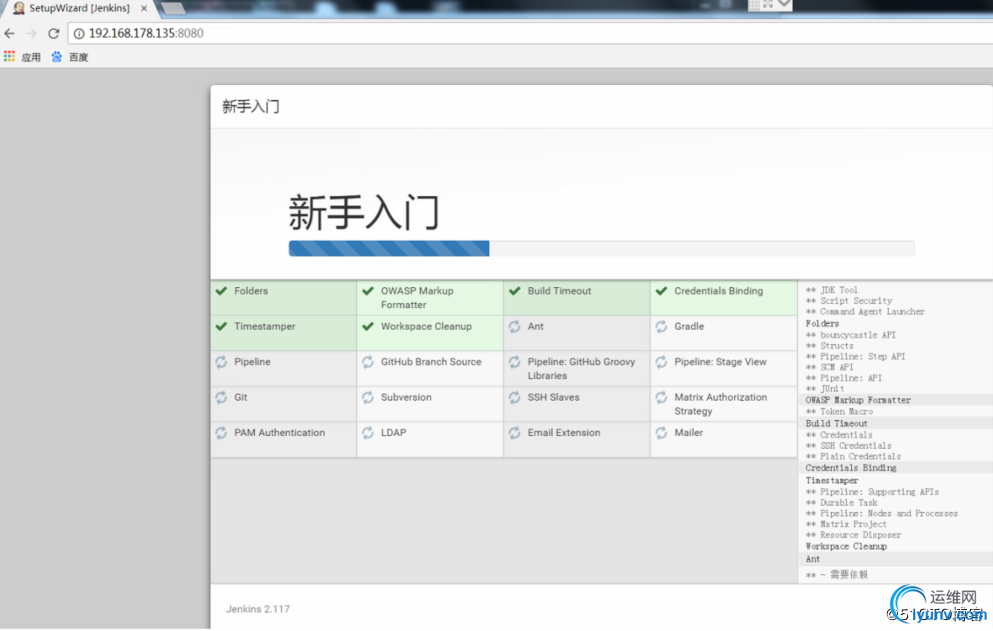Select the SetupWizard [Jenkins] browser tab
The width and height of the screenshot is (993, 631).
click(x=79, y=8)
